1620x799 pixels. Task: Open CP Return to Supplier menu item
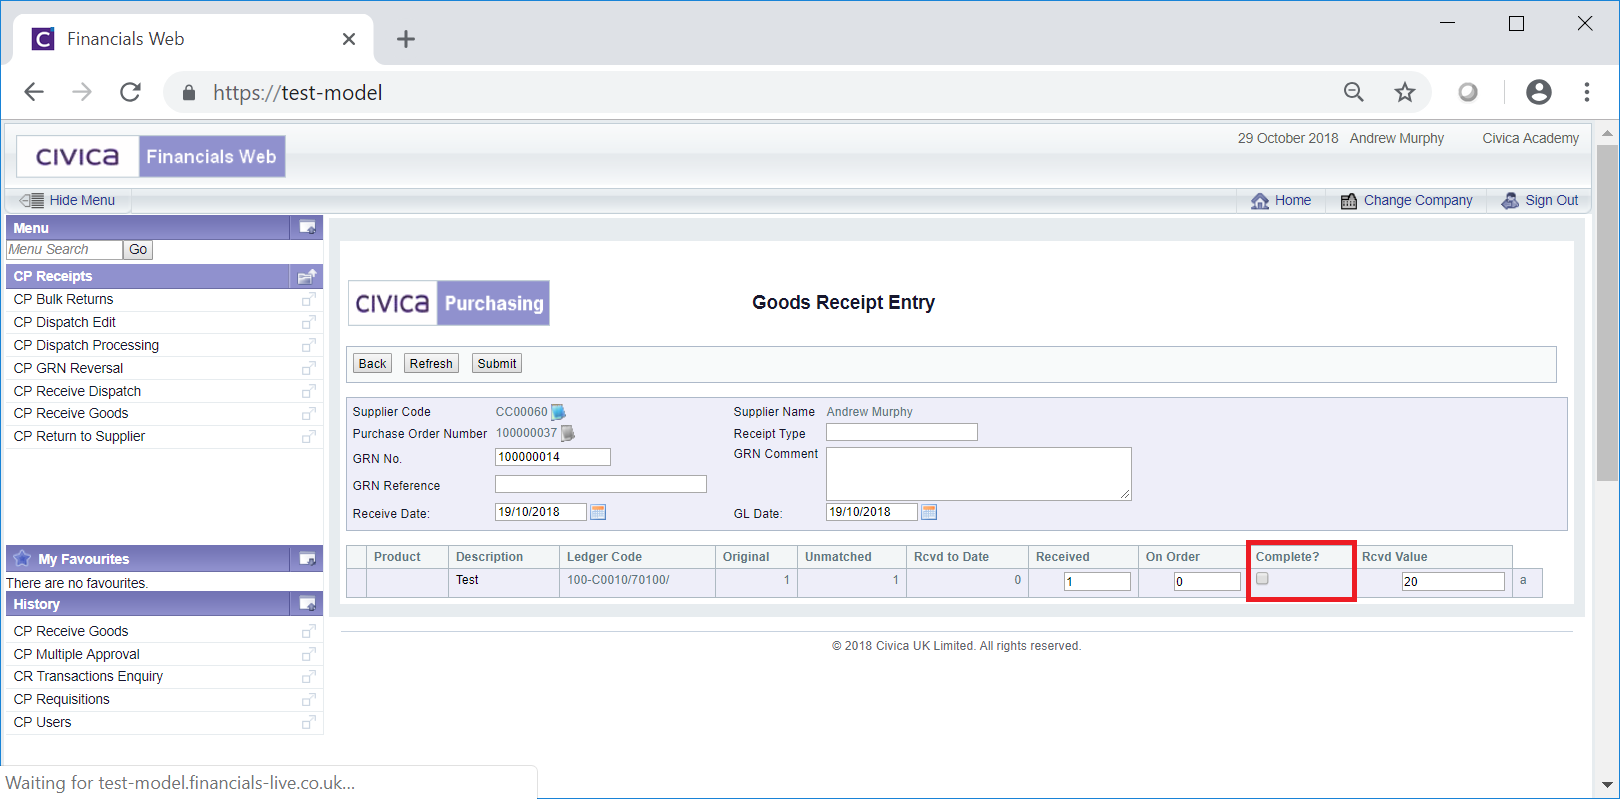[x=79, y=436]
